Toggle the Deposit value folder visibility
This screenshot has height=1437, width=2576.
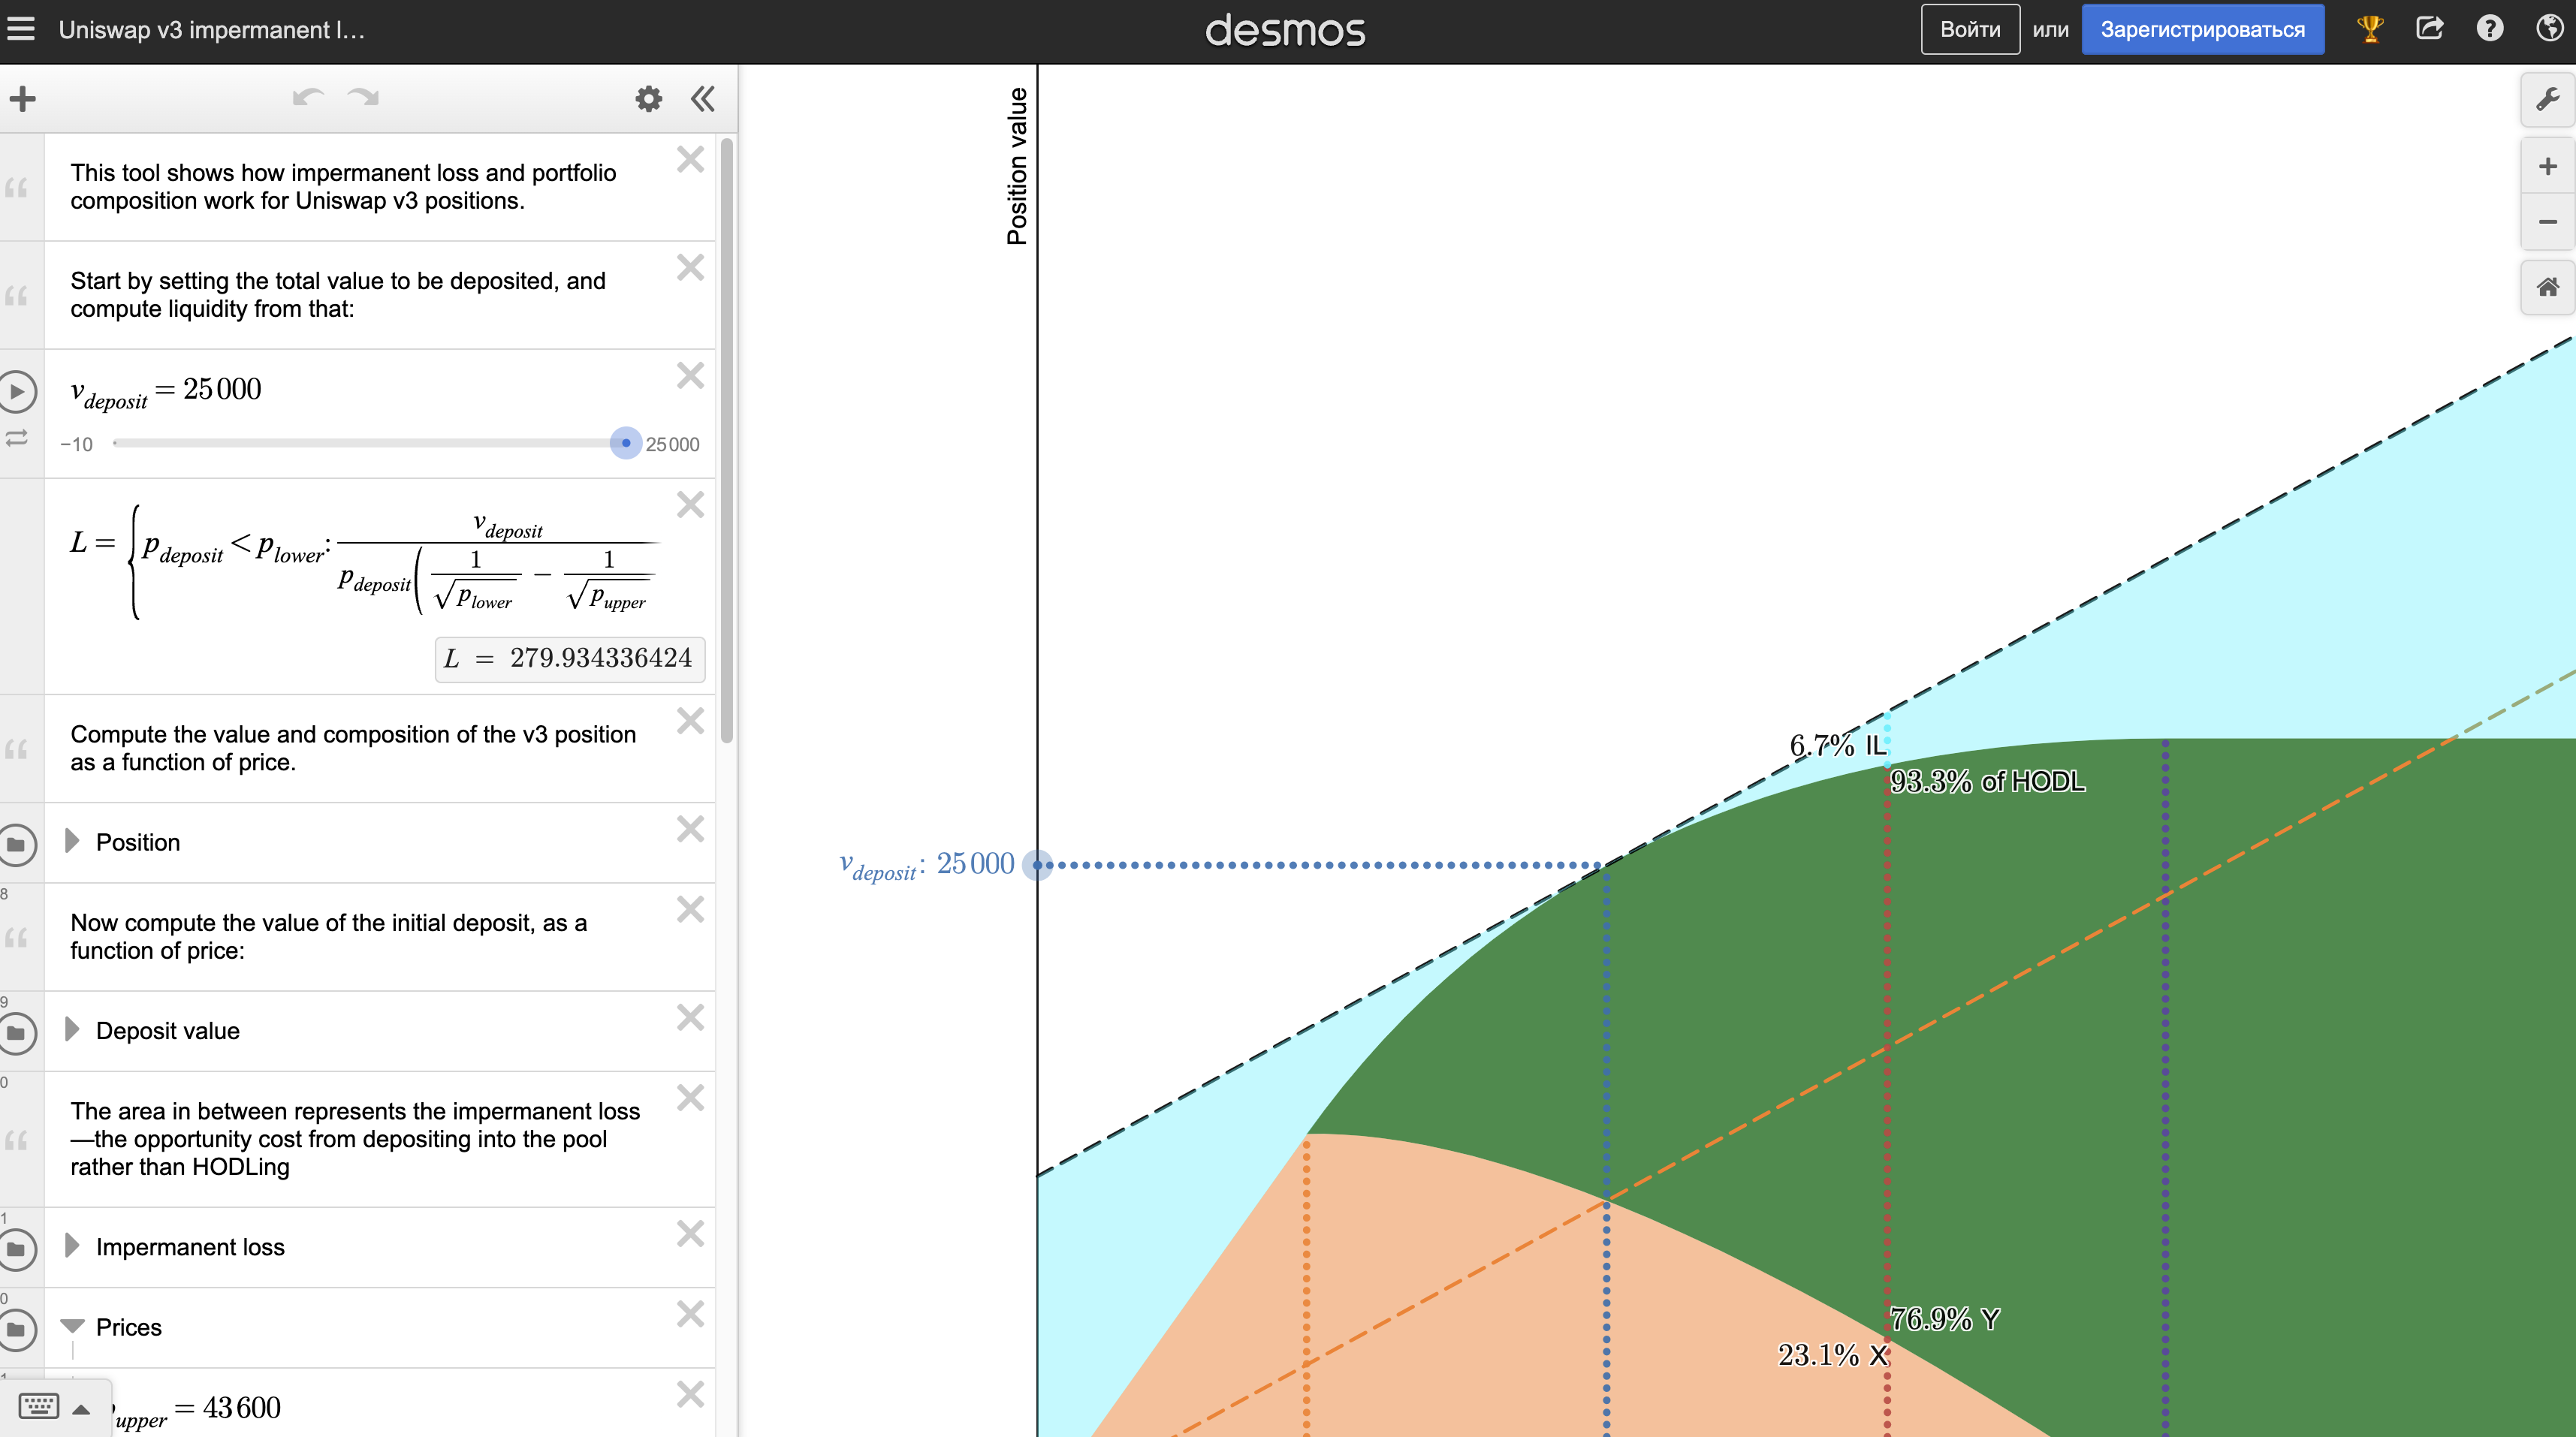click(x=17, y=1033)
